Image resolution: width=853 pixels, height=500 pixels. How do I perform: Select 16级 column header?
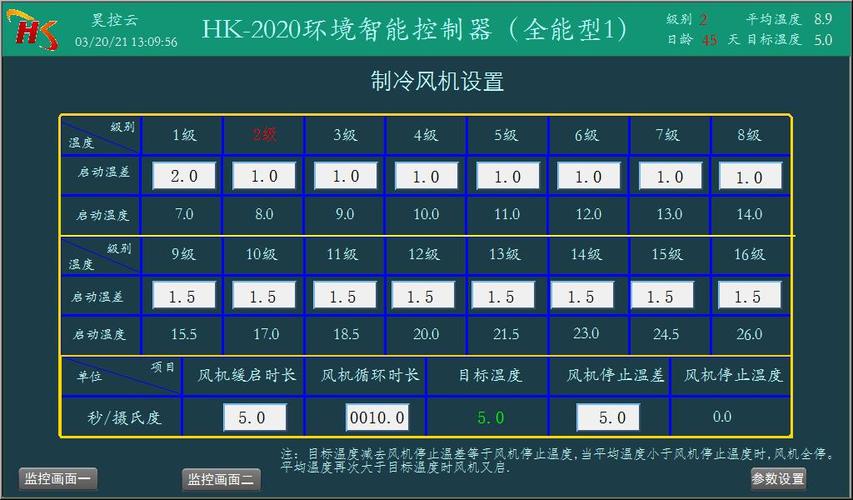pyautogui.click(x=749, y=254)
